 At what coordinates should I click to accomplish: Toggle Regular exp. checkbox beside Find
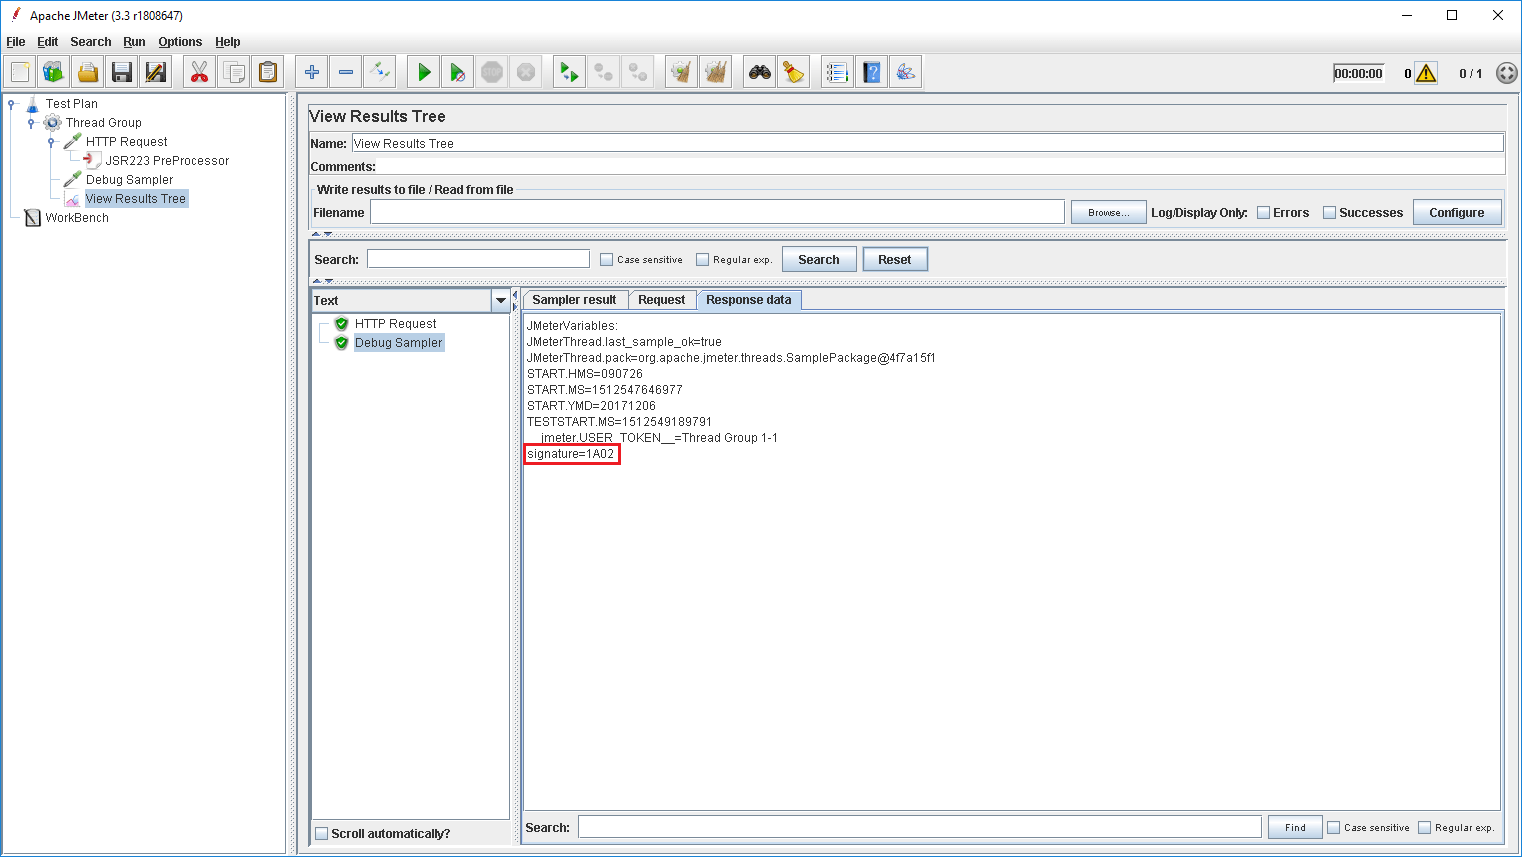1424,828
